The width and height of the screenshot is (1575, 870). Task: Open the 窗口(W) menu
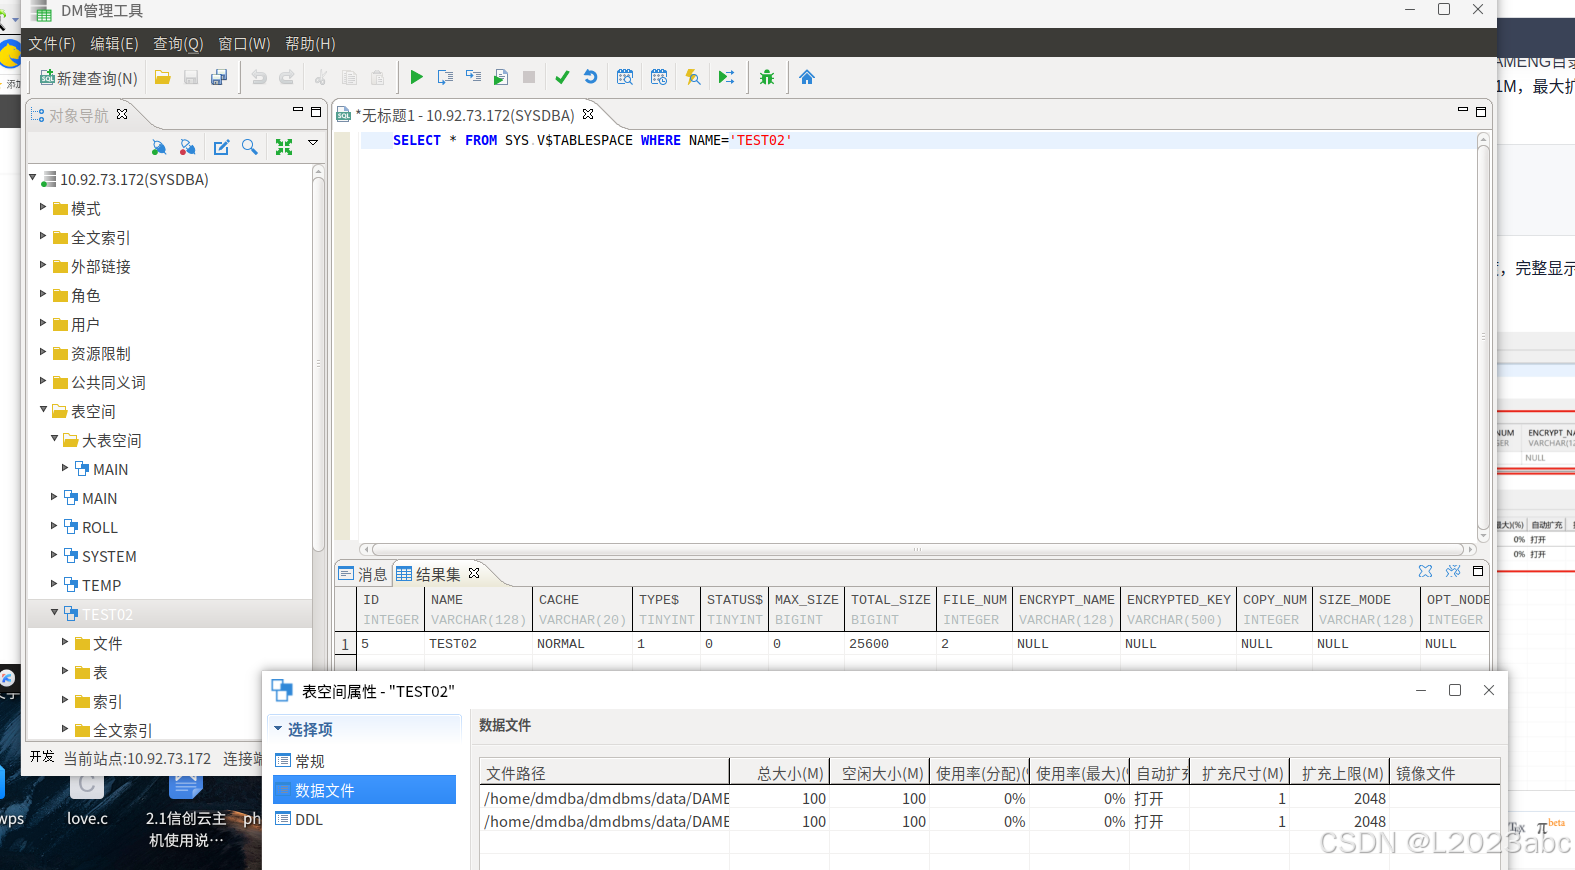tap(244, 44)
